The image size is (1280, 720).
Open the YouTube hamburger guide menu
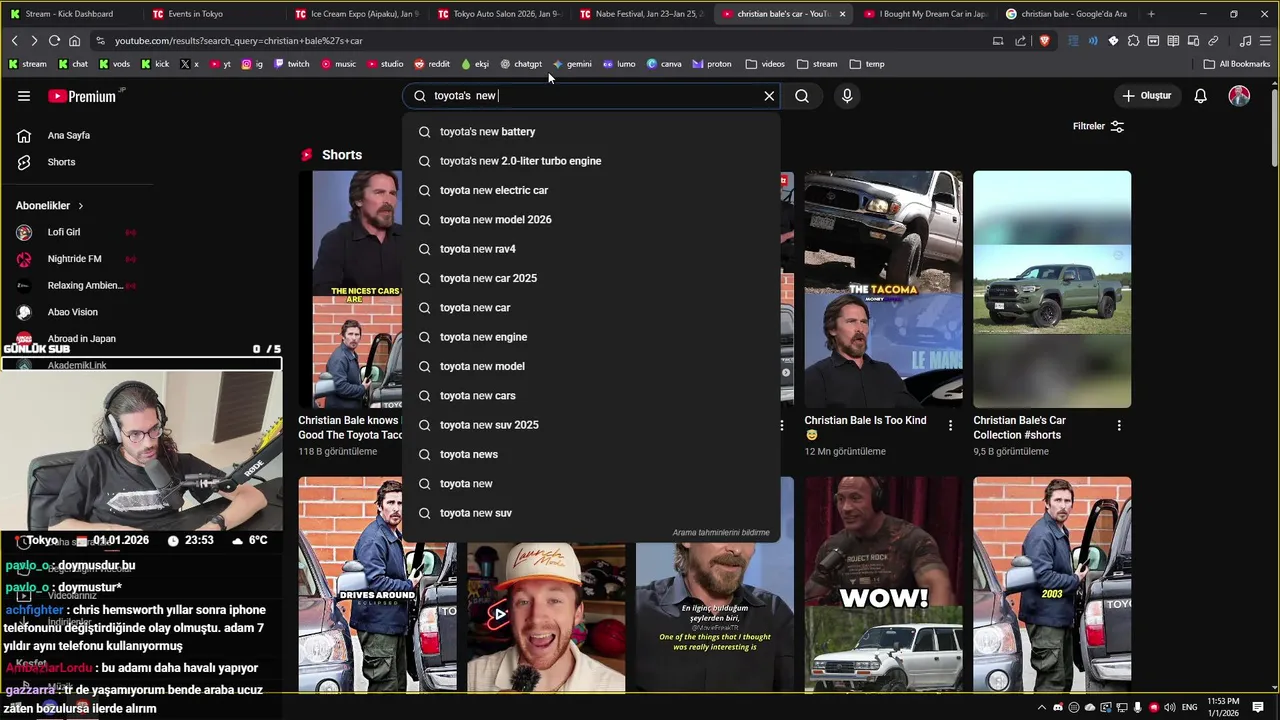click(x=24, y=96)
